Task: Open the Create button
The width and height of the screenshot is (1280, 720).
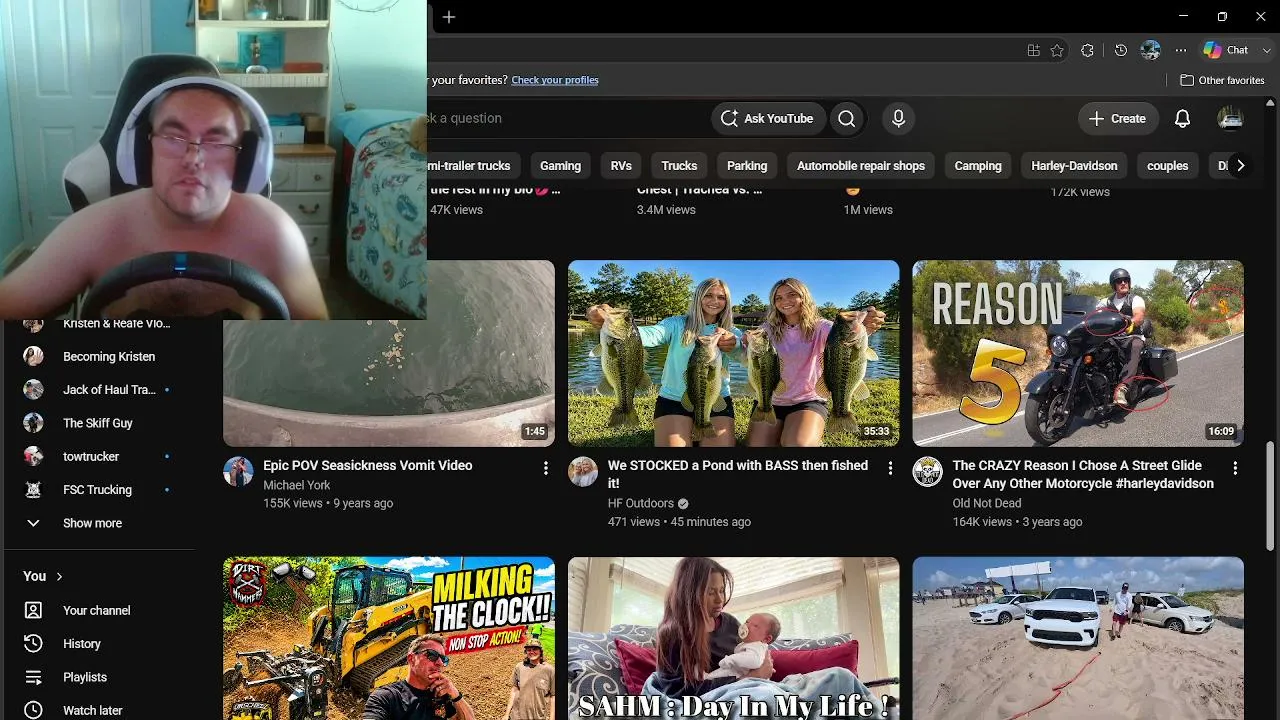Action: pyautogui.click(x=1118, y=118)
